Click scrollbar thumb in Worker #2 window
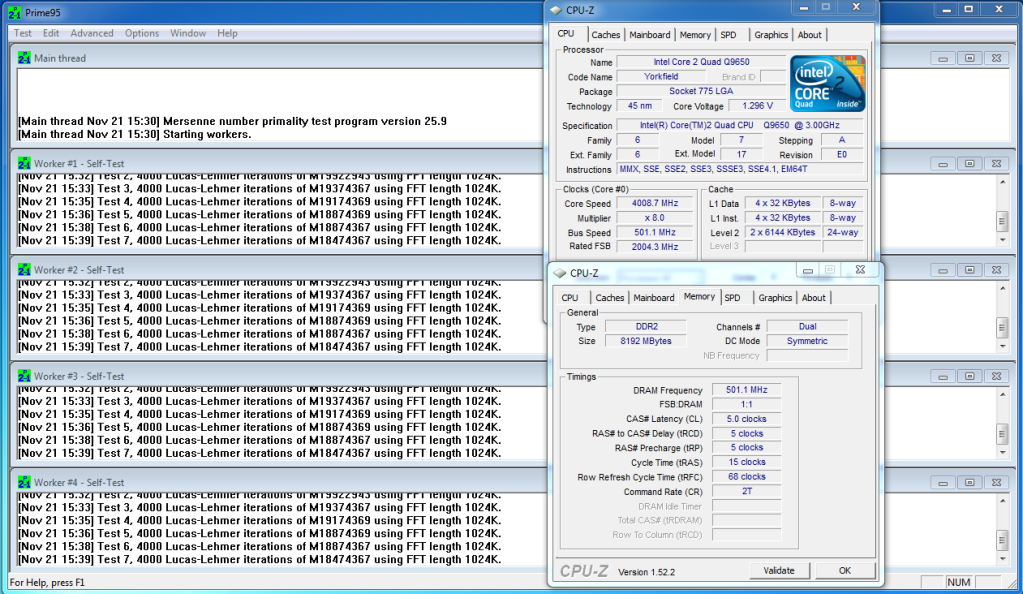Screen dimensions: 1023x594 tap(1002, 328)
